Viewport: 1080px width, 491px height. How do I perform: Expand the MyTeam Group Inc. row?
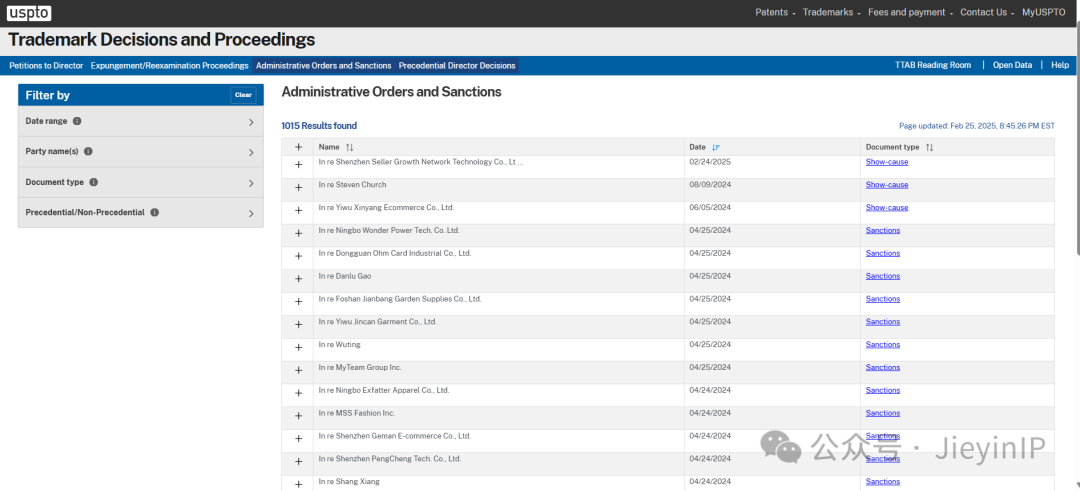(x=298, y=370)
